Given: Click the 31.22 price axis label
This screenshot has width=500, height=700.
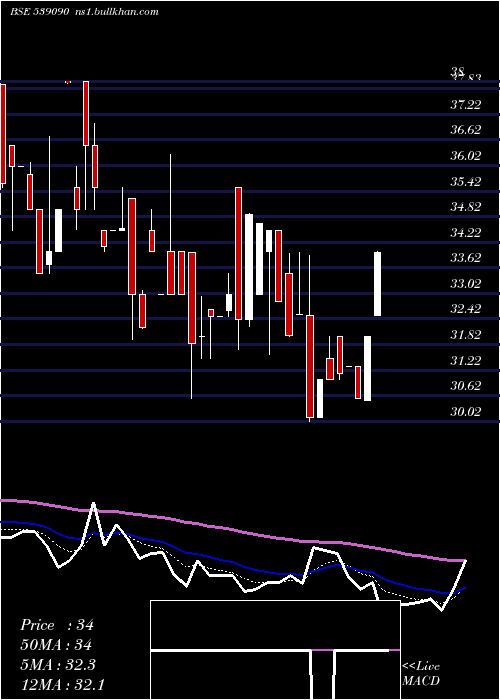Looking at the screenshot, I should tap(466, 360).
